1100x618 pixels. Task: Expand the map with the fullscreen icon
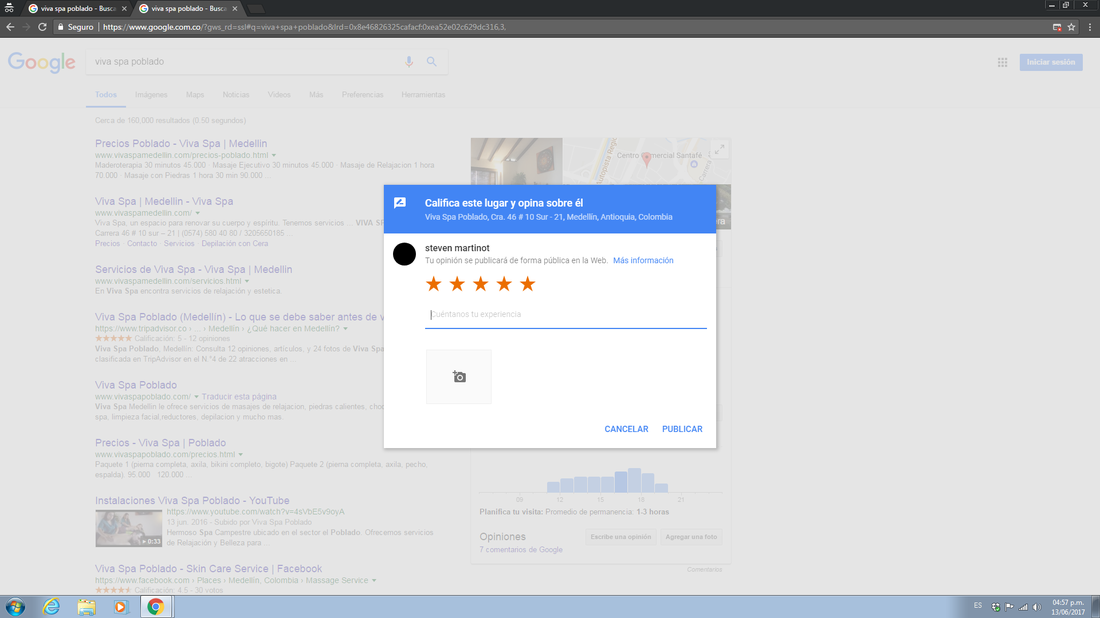719,149
